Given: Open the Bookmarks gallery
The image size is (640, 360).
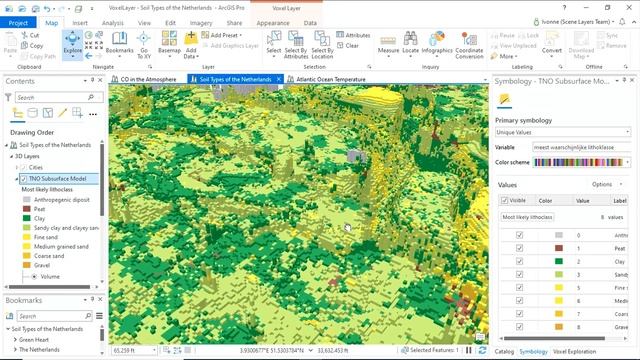Looking at the screenshot, I should 119,43.
